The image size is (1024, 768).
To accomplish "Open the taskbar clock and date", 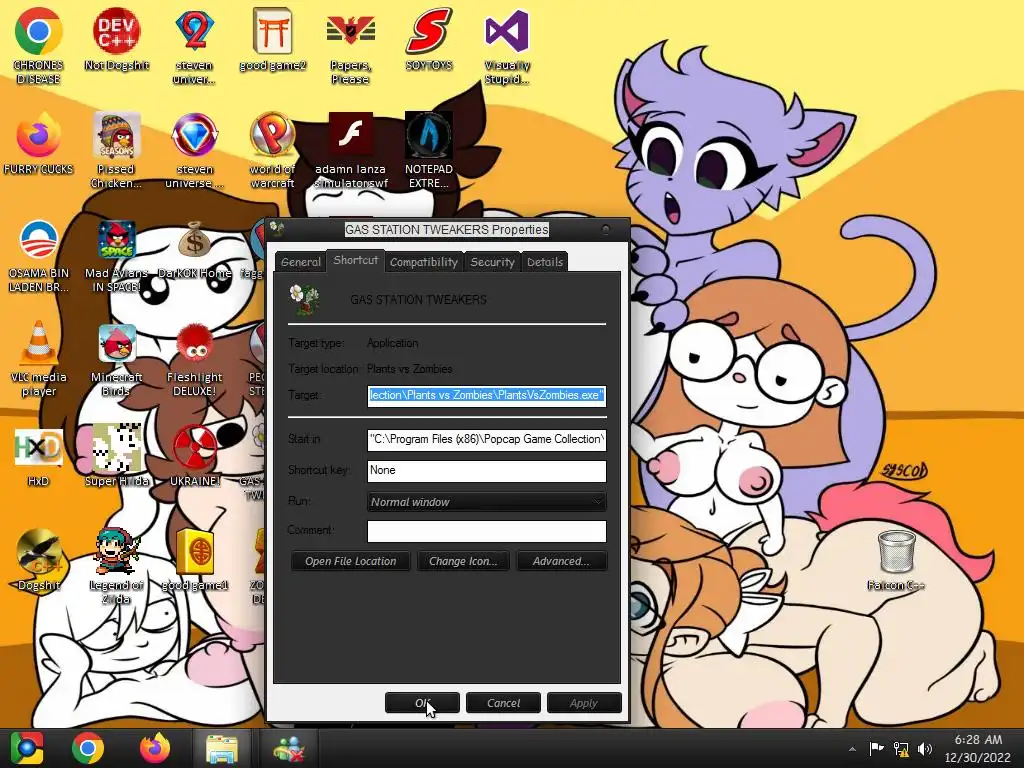I will click(x=977, y=748).
